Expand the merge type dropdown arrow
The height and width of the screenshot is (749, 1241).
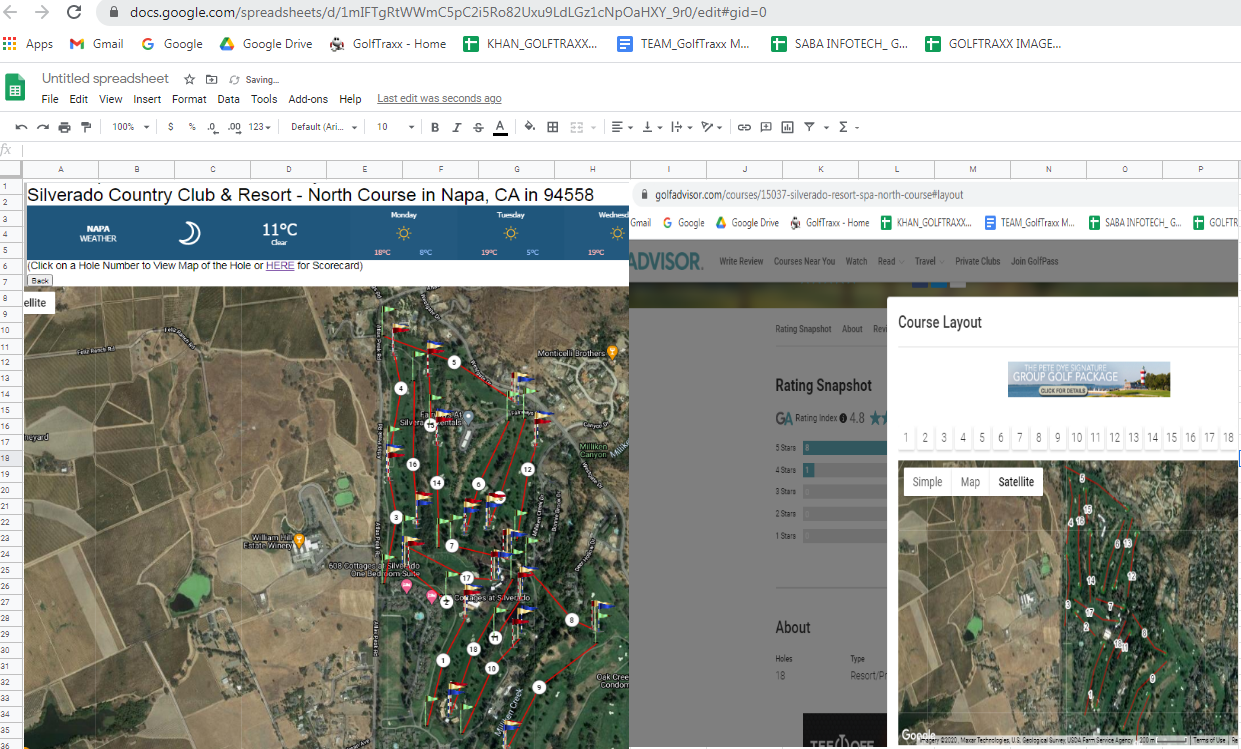(x=591, y=127)
